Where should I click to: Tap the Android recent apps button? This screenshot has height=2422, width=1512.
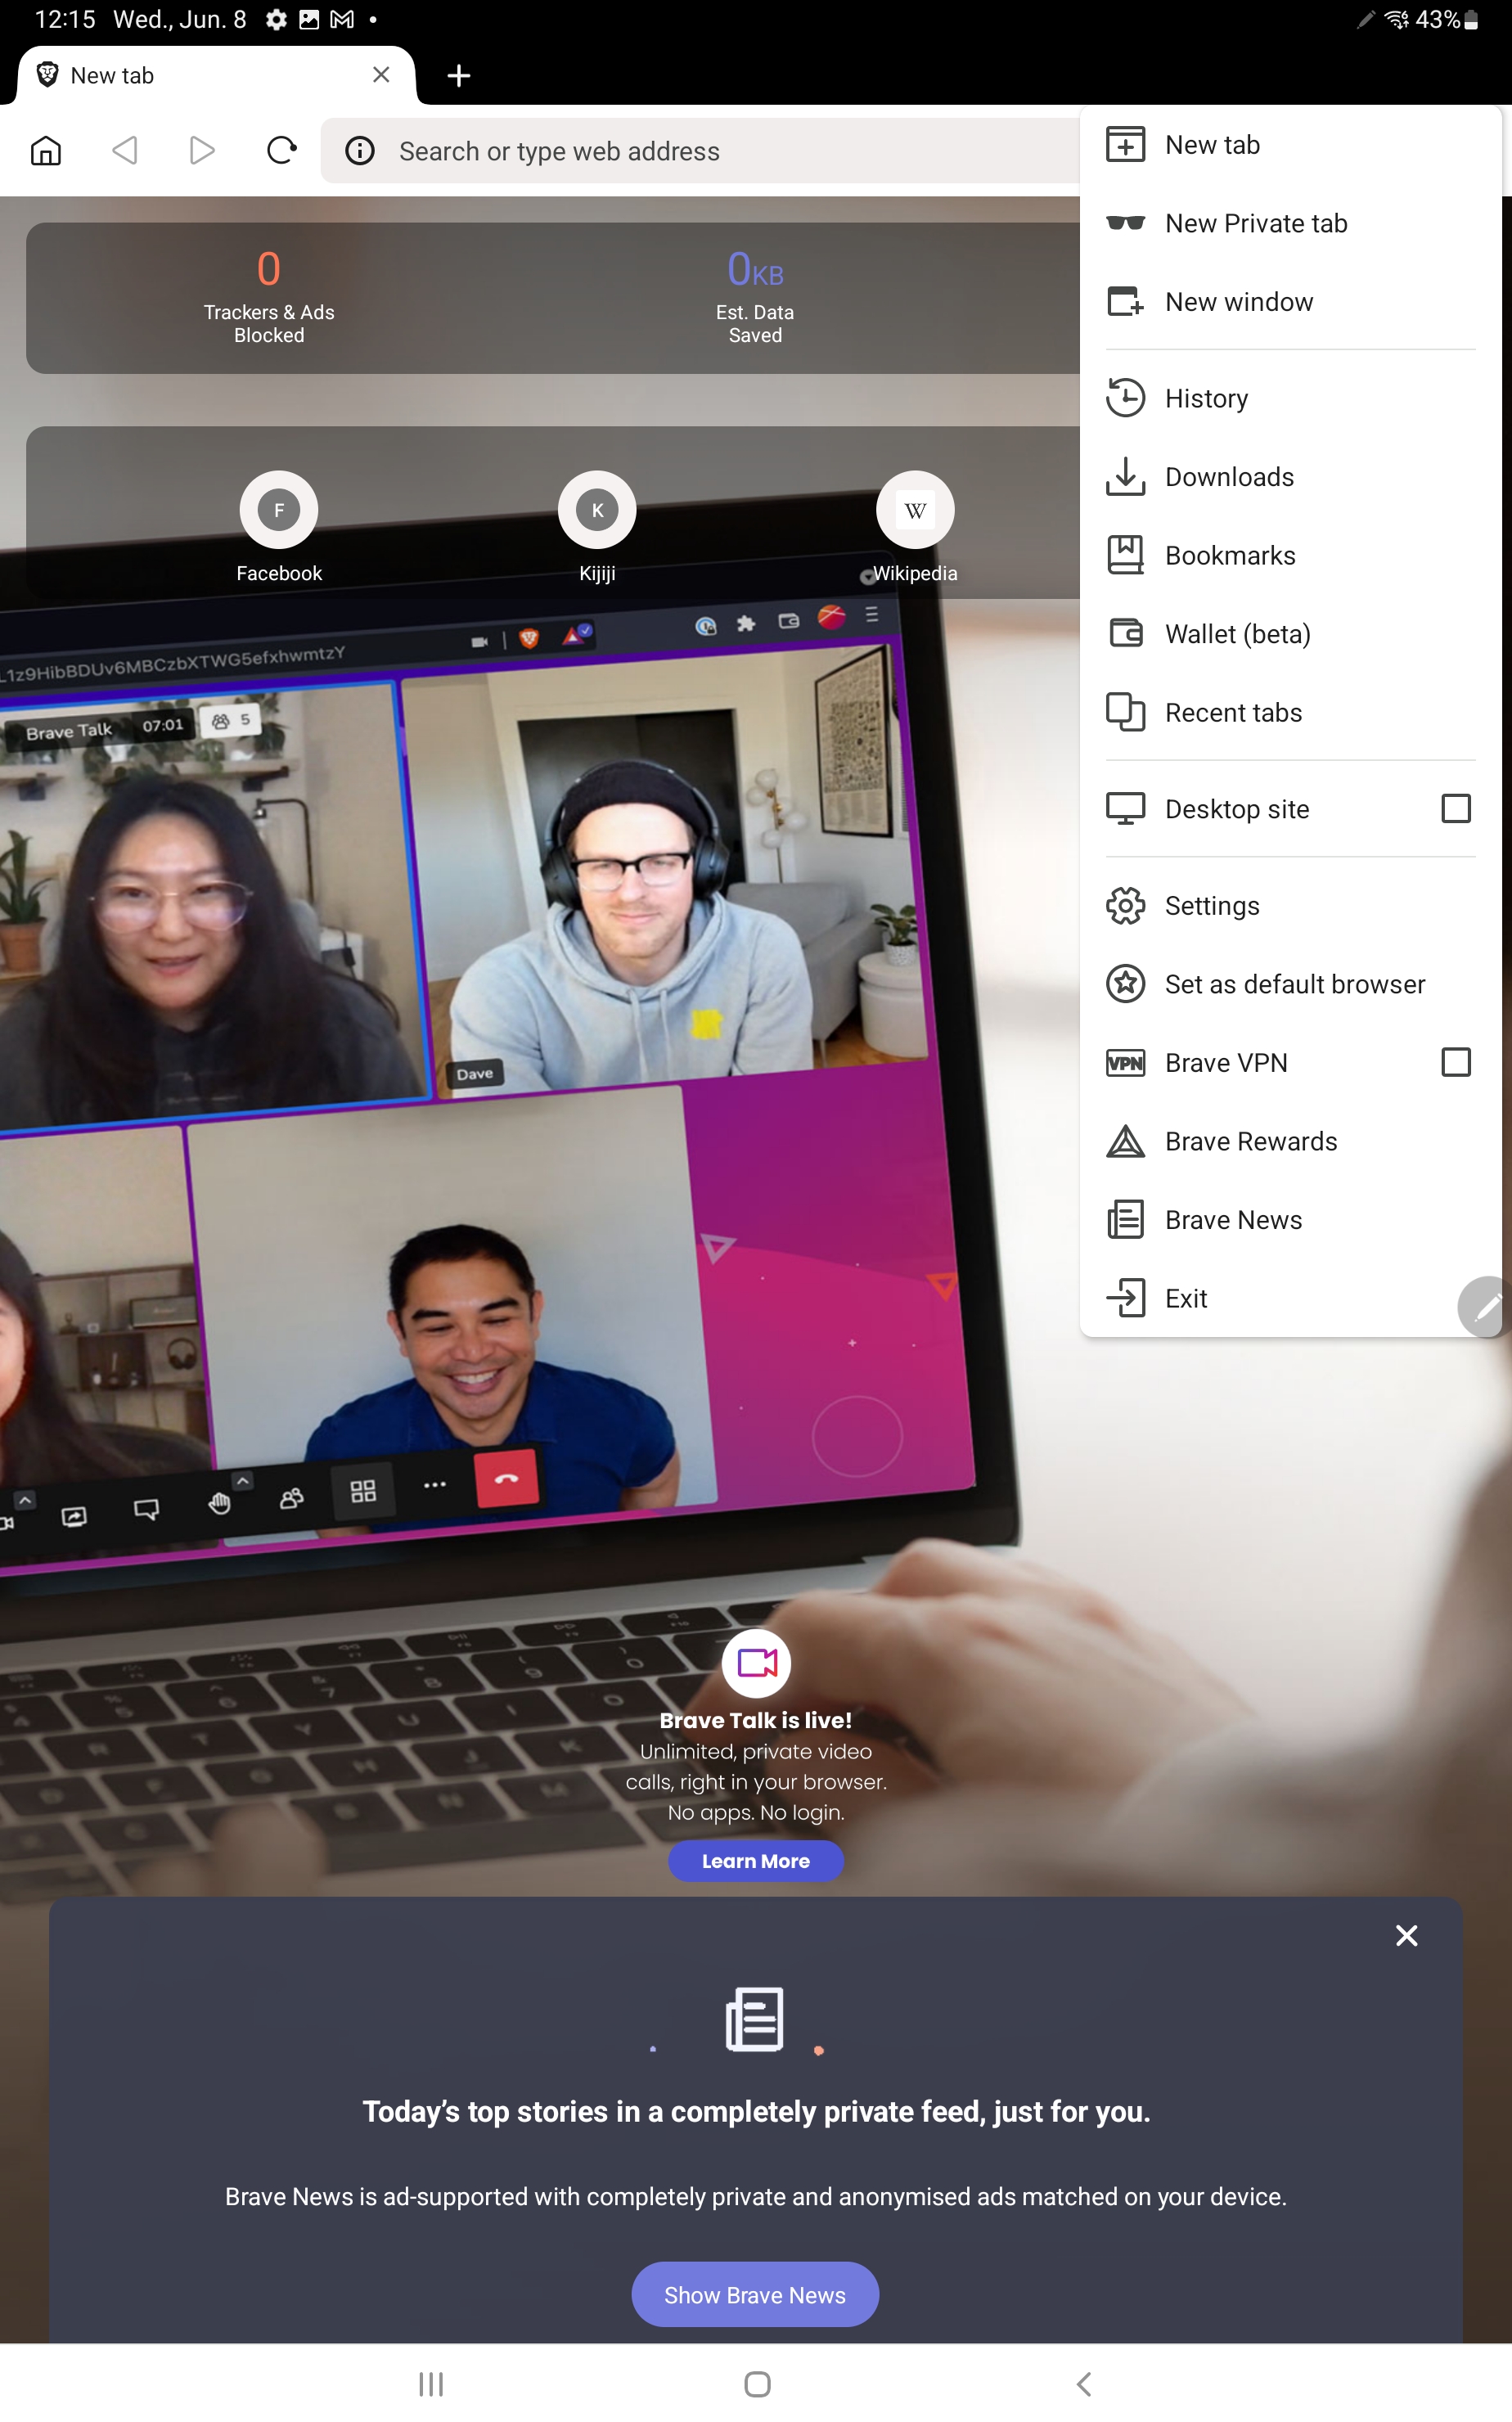pyautogui.click(x=431, y=2384)
